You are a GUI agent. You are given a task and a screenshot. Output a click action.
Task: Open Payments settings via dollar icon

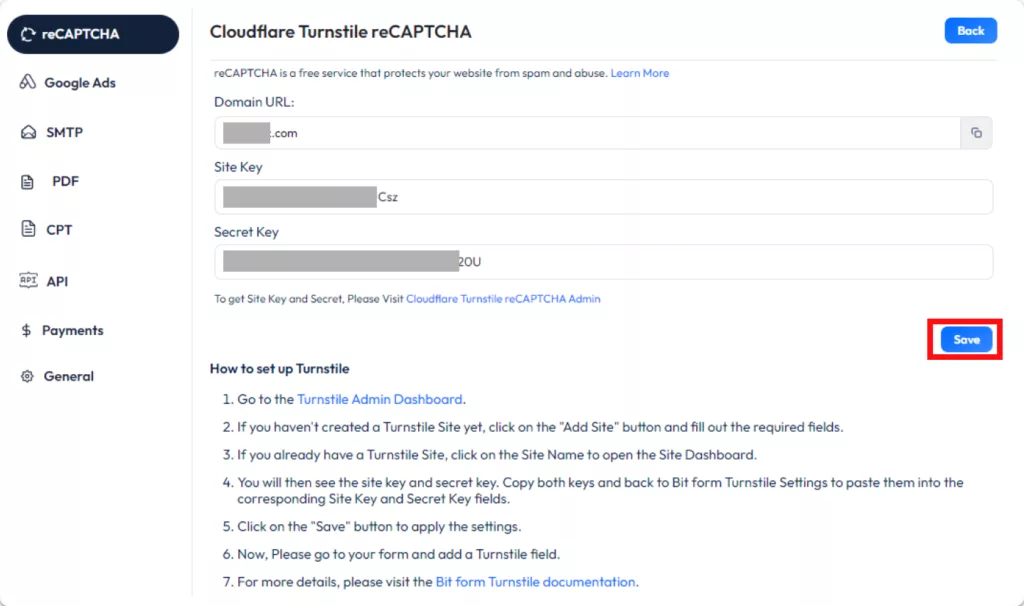(27, 330)
